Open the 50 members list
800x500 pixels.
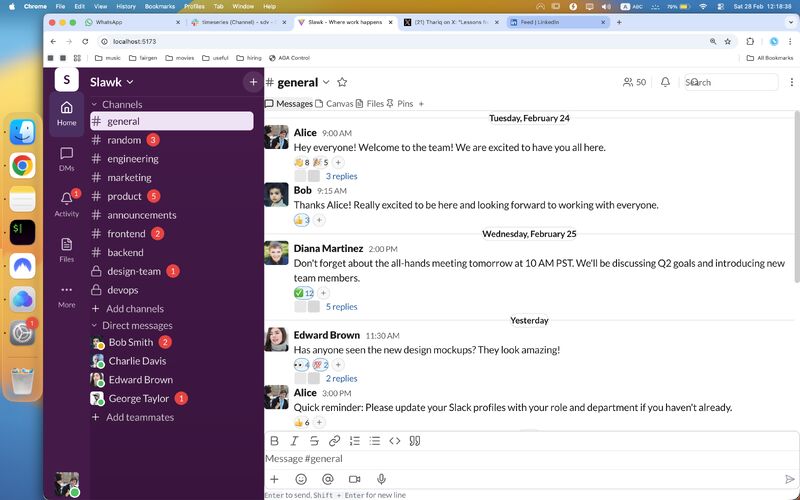[x=634, y=82]
